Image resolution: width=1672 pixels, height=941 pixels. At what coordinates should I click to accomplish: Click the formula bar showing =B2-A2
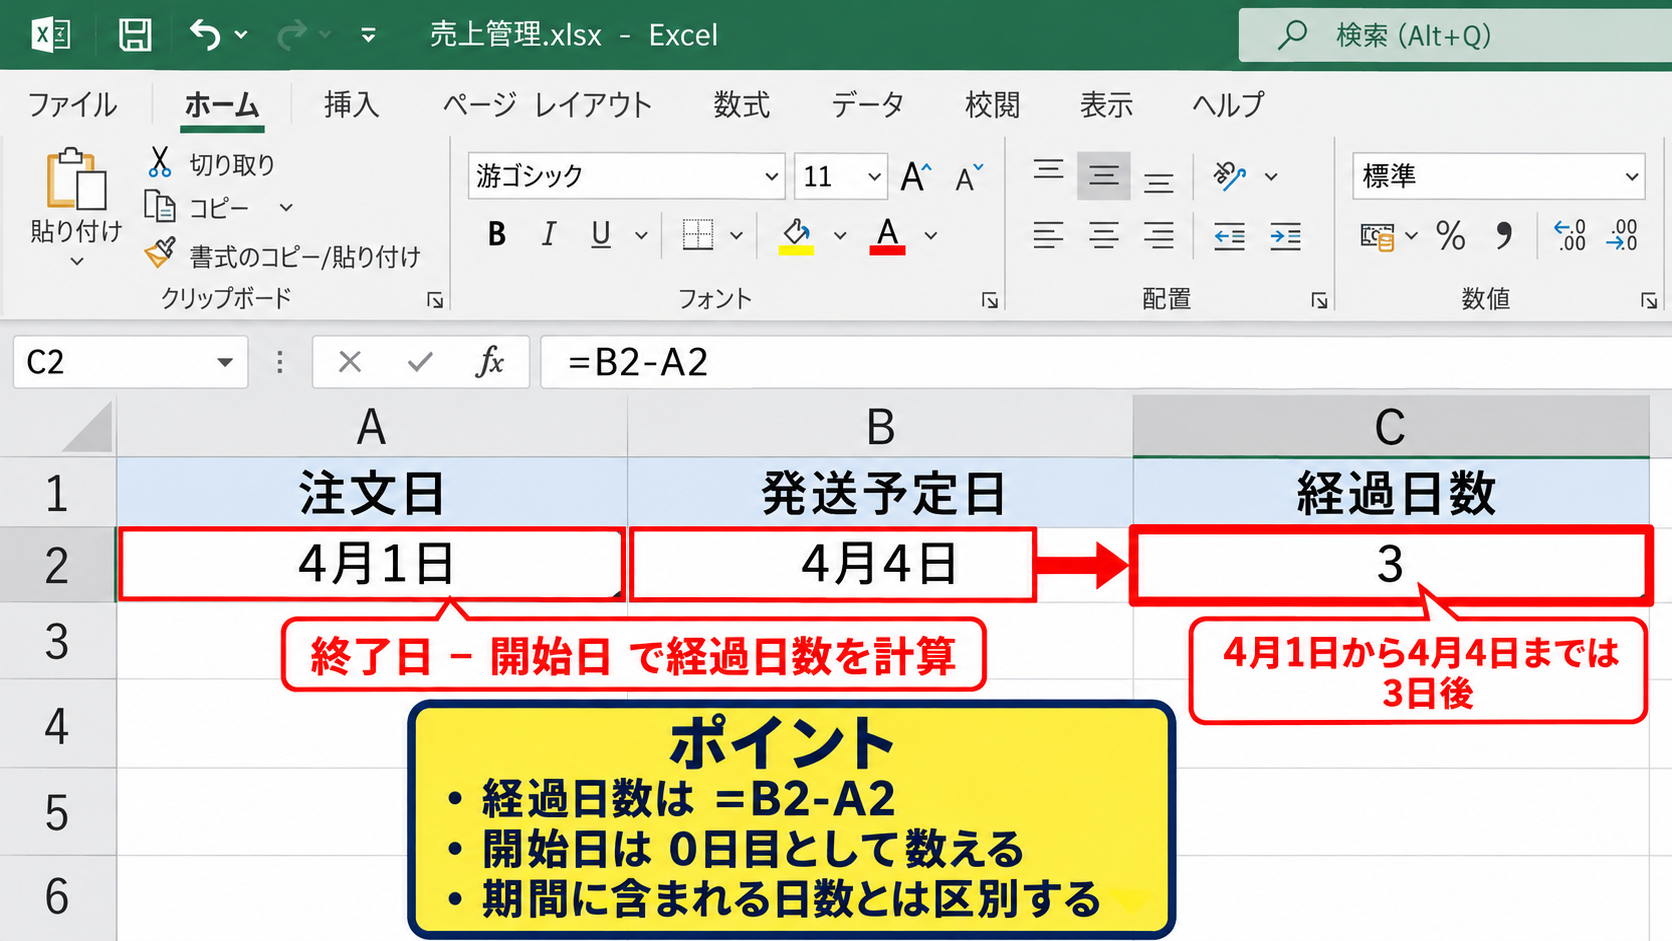[1106, 362]
